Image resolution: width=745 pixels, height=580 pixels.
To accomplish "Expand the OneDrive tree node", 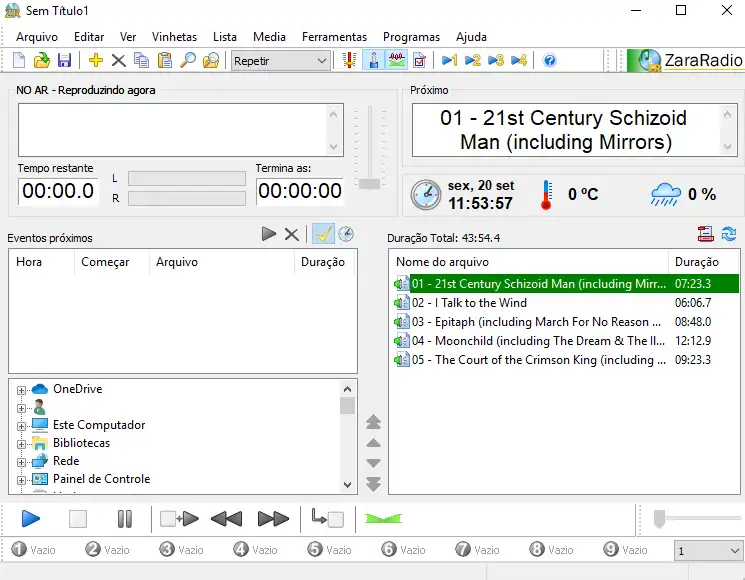I will pos(22,390).
